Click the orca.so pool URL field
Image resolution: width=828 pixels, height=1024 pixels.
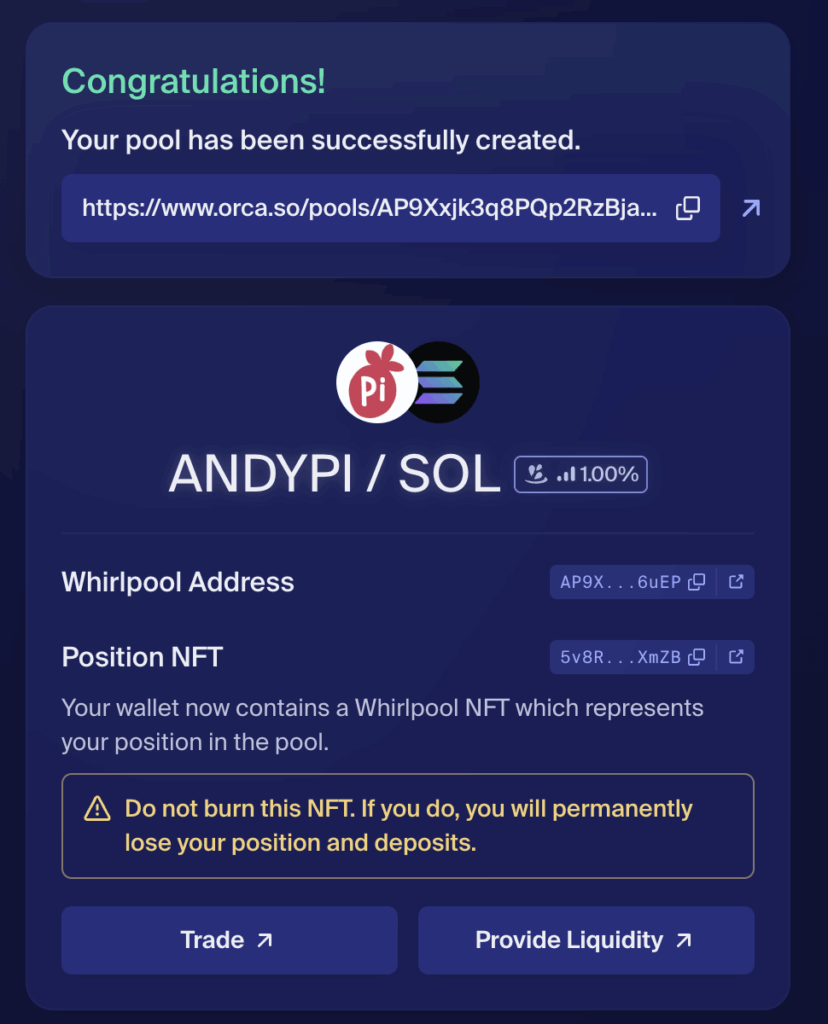390,208
